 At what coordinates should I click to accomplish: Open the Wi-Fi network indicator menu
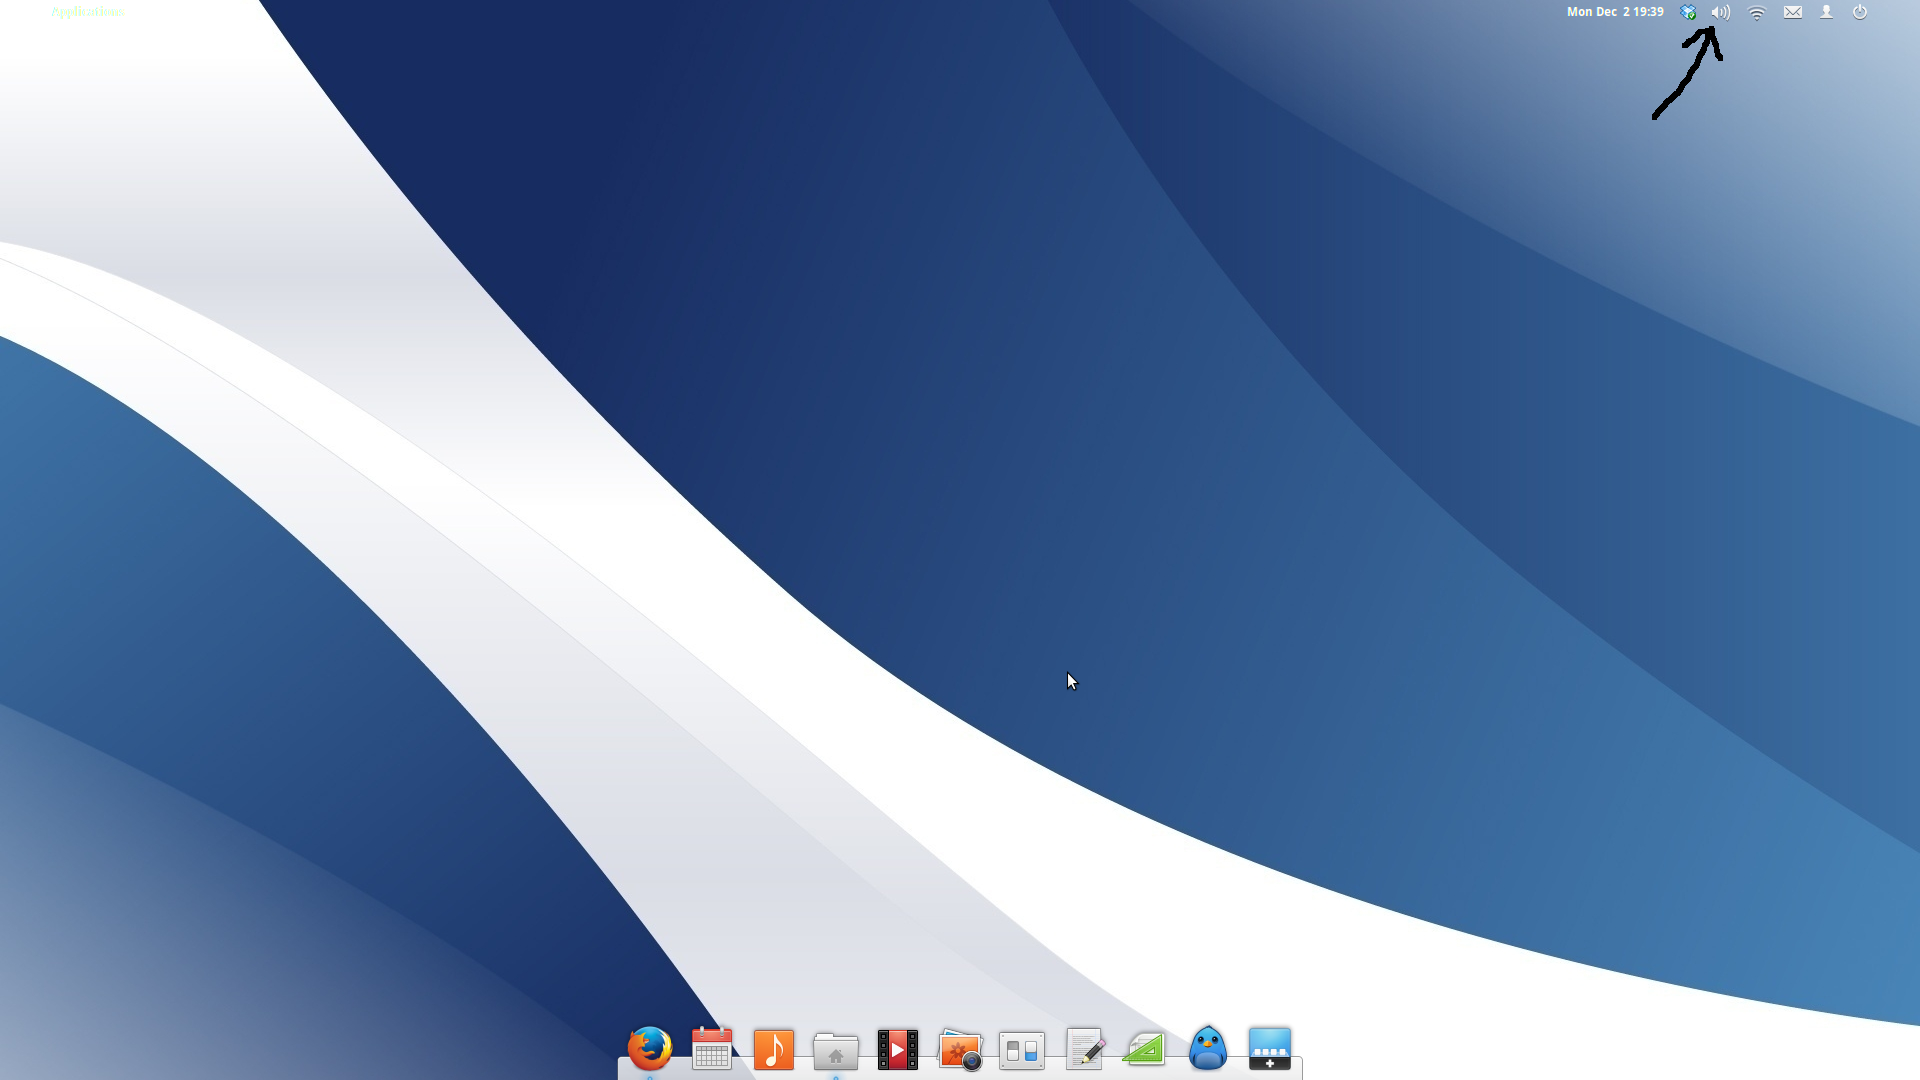tap(1757, 12)
